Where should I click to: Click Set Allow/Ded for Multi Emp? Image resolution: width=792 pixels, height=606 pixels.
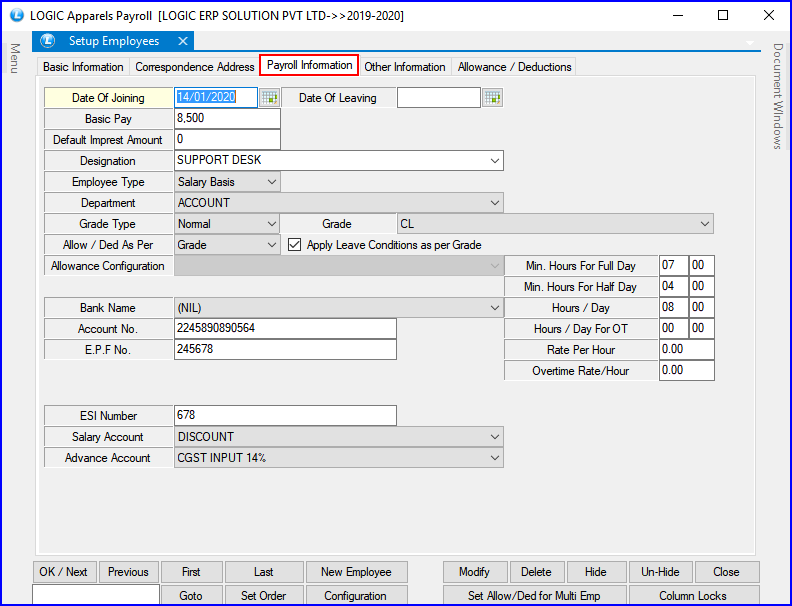534,595
